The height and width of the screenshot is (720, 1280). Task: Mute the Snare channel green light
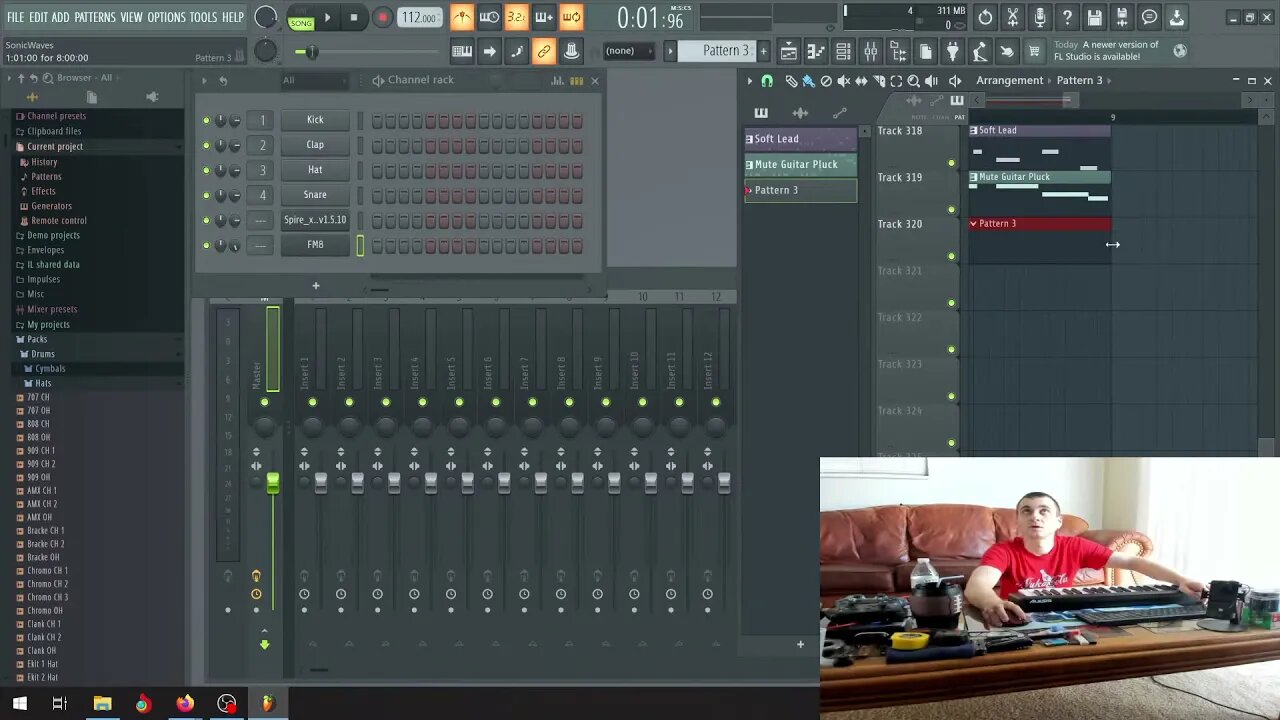pyautogui.click(x=206, y=195)
